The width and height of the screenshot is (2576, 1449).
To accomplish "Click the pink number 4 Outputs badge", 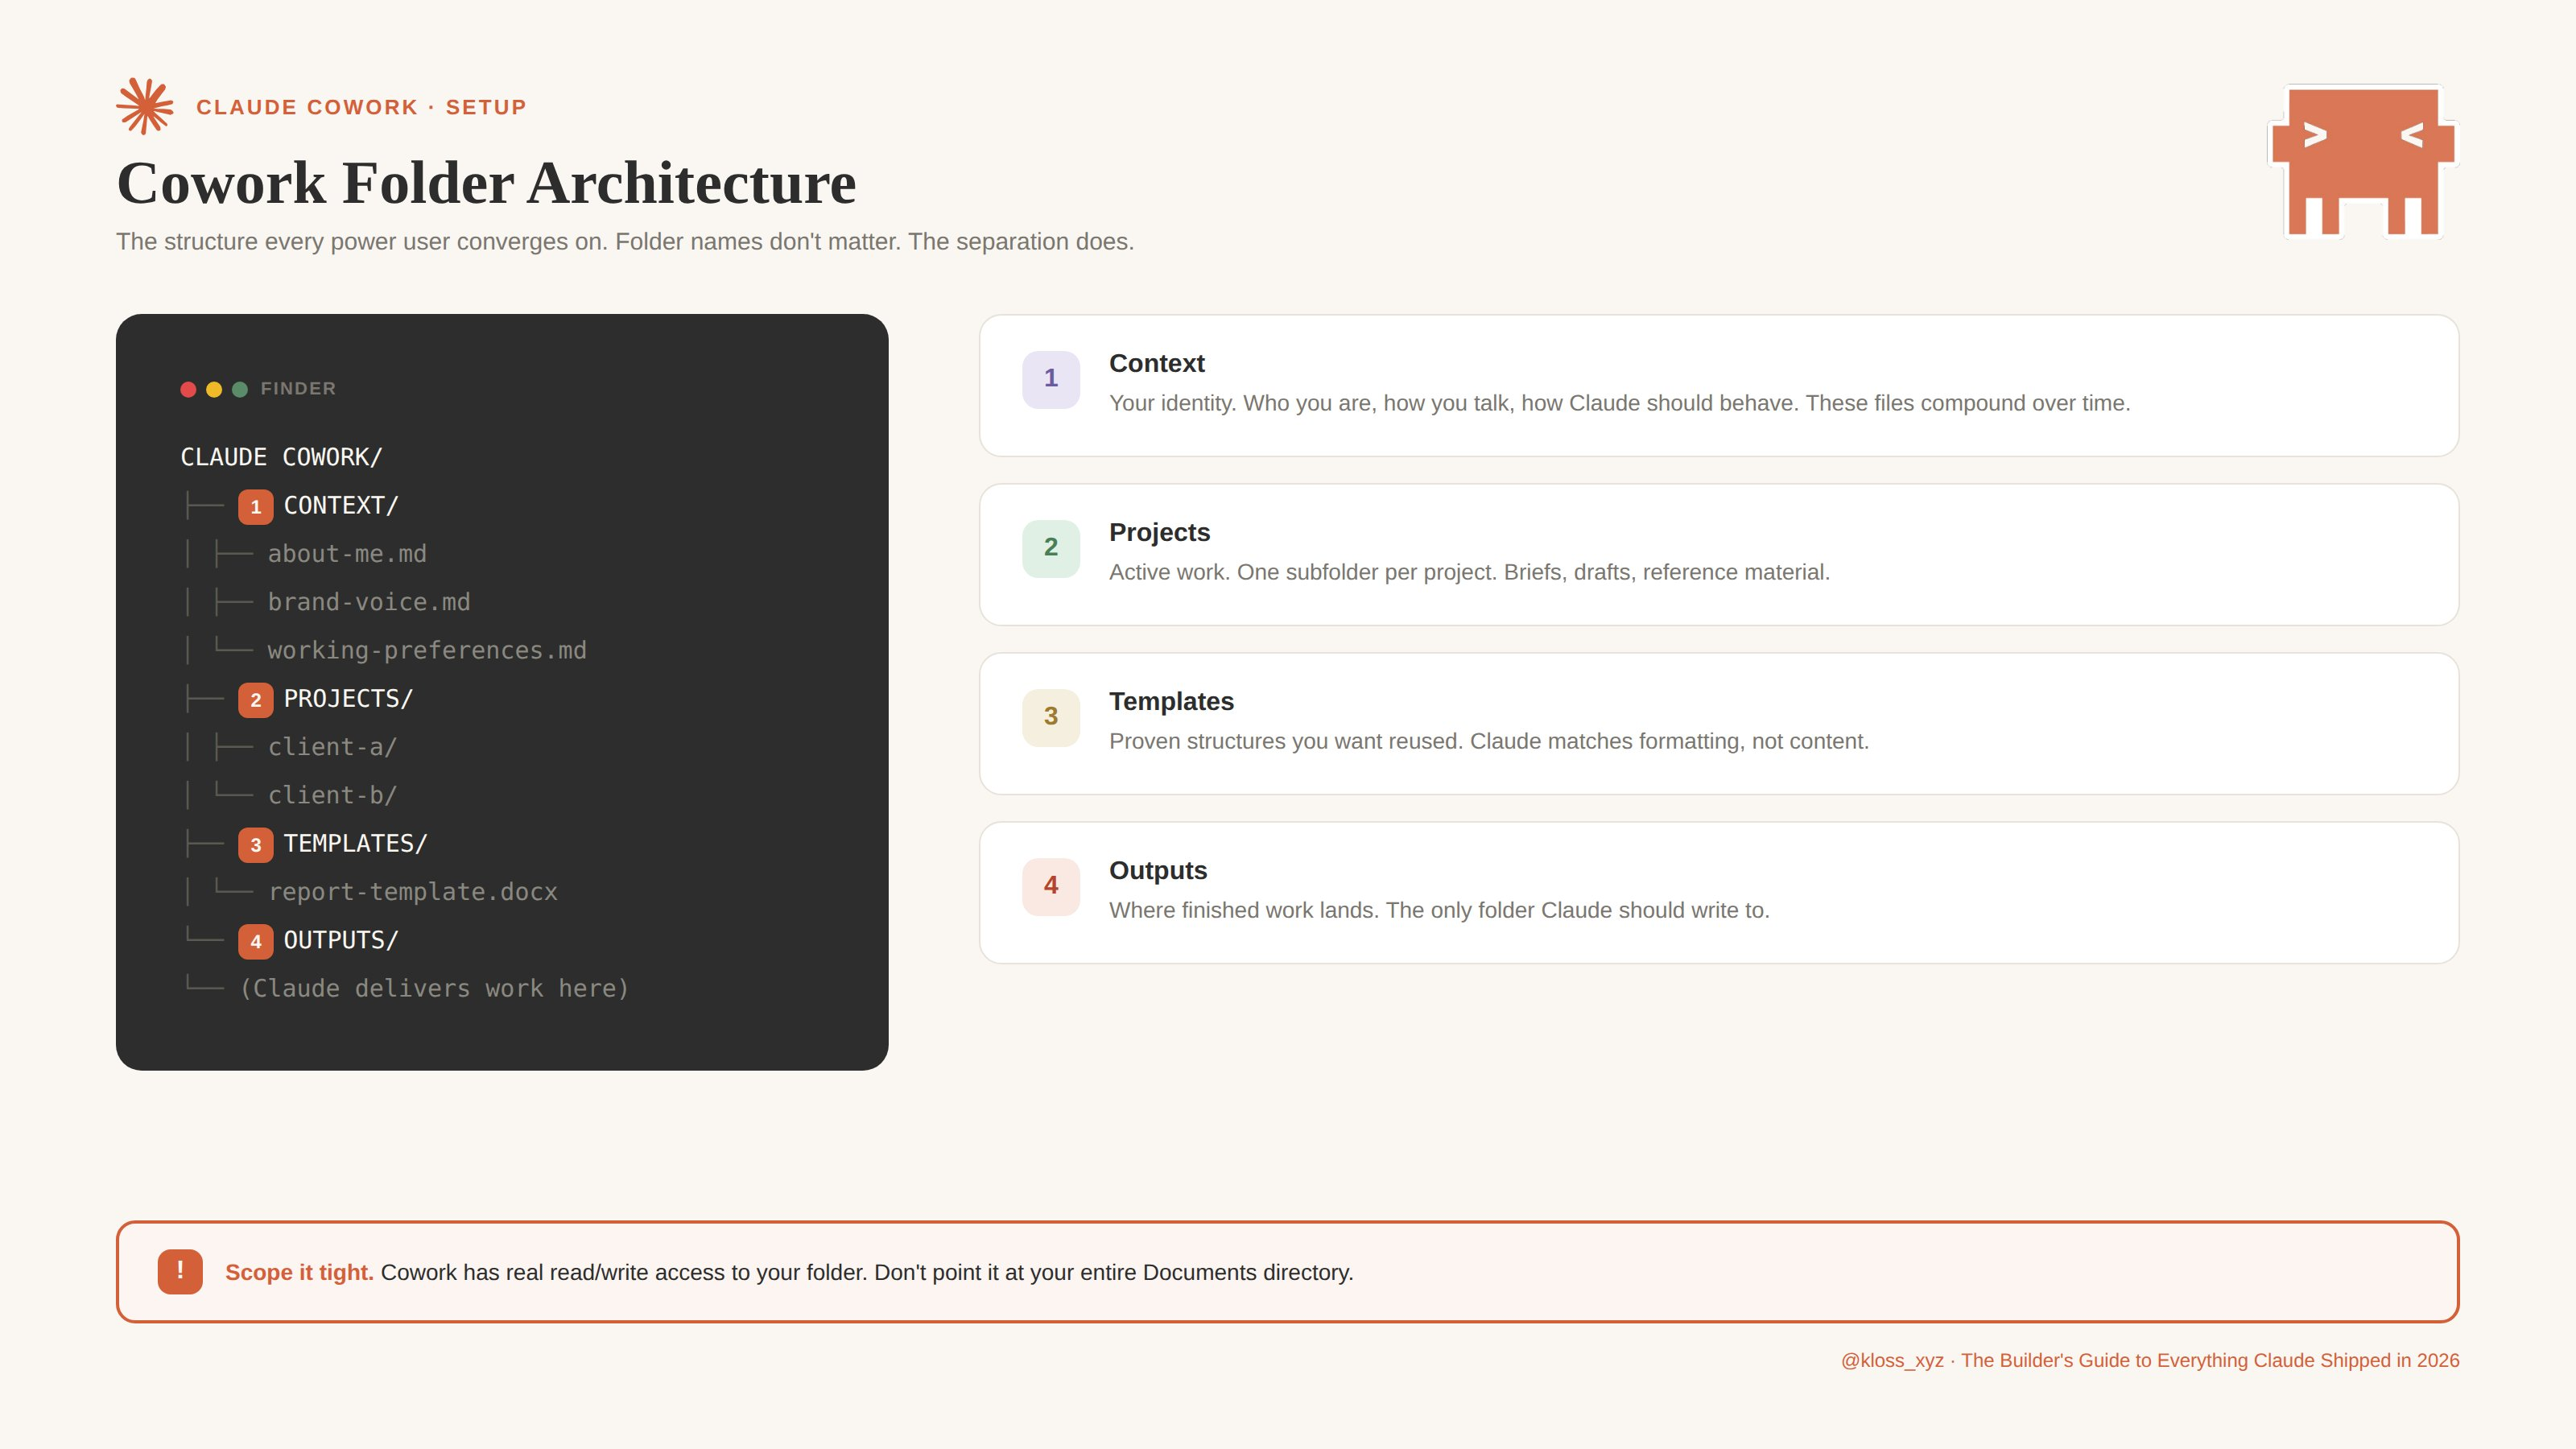I will click(x=1050, y=886).
